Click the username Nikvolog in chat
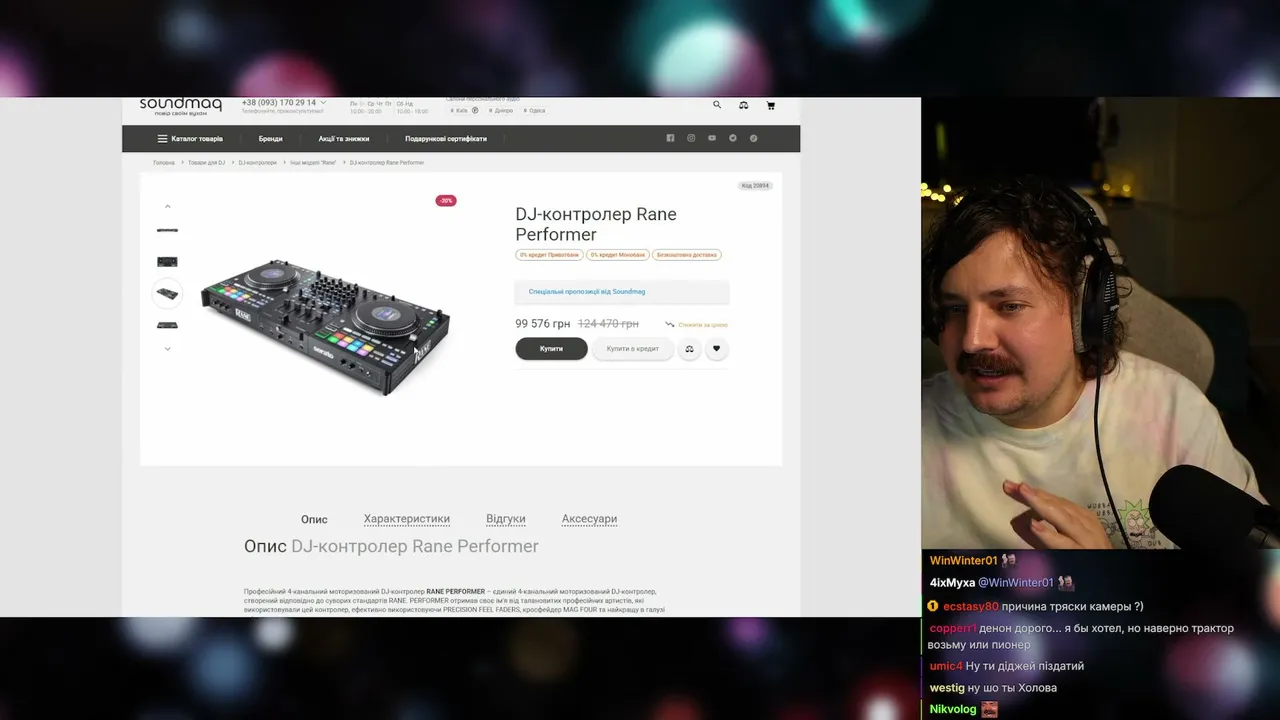Viewport: 1280px width, 720px height. 953,710
